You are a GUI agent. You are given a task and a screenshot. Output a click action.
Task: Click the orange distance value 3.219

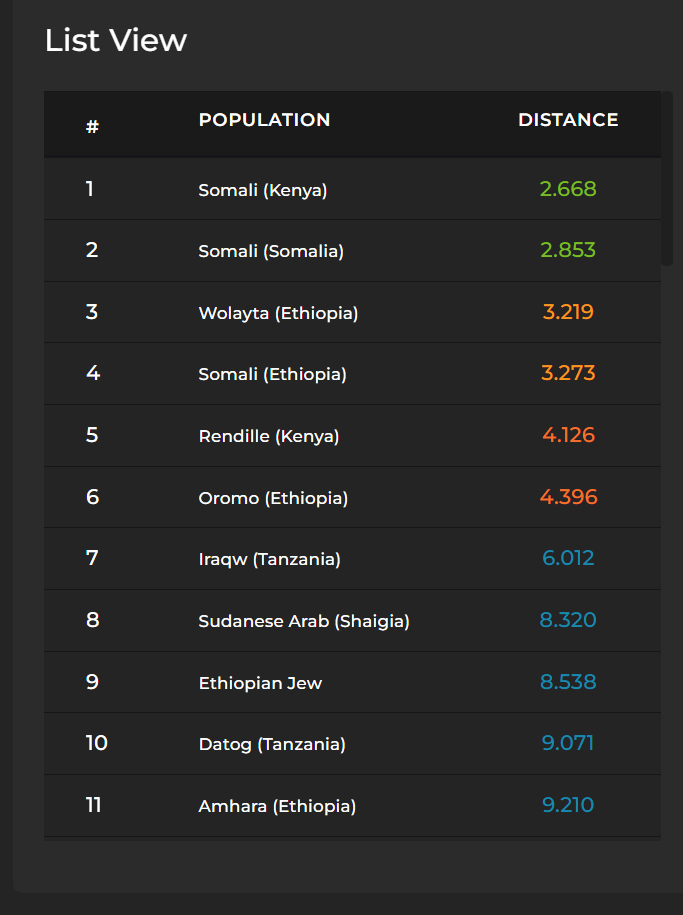(568, 312)
